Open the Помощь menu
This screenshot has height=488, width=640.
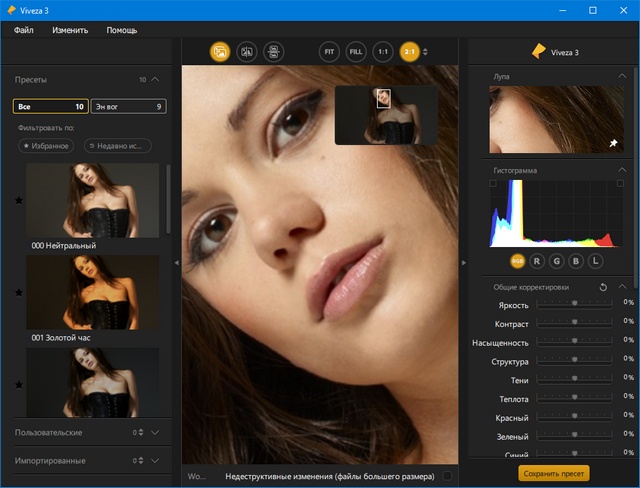click(122, 30)
